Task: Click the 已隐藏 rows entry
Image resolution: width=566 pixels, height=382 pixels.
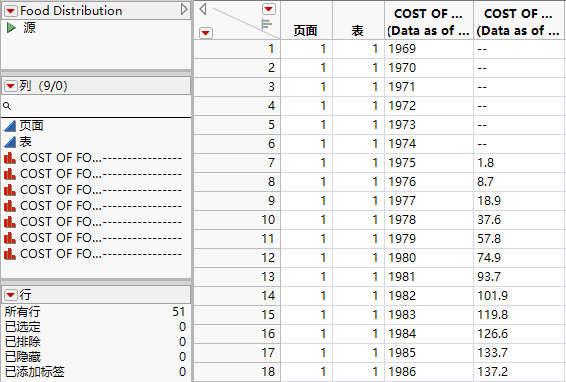Action: click(x=22, y=357)
